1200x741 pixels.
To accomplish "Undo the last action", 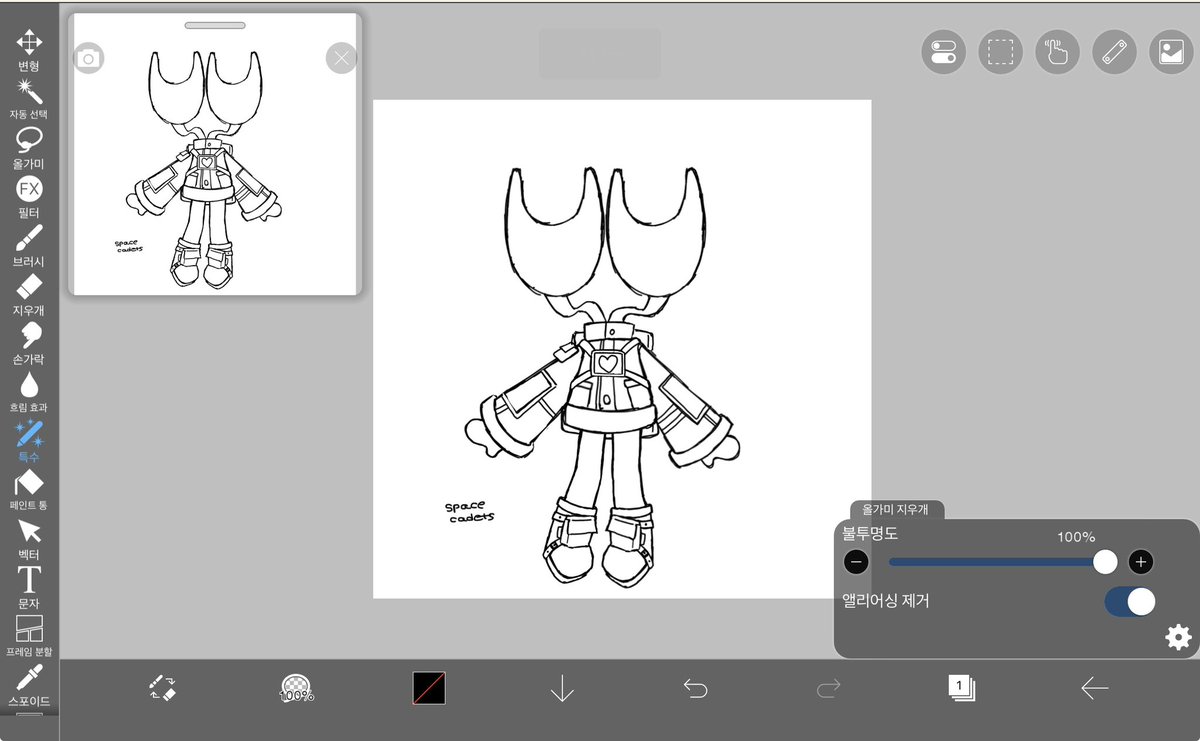I will 695,688.
